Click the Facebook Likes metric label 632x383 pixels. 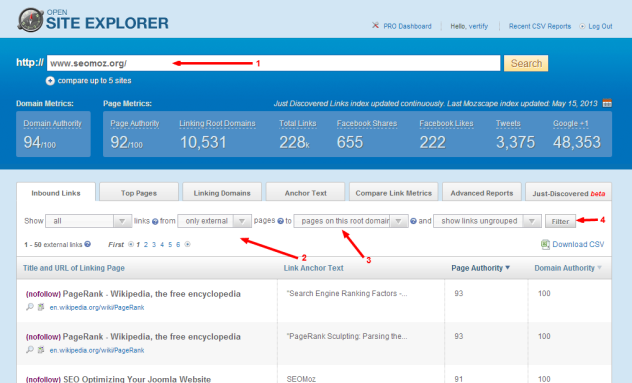(446, 123)
